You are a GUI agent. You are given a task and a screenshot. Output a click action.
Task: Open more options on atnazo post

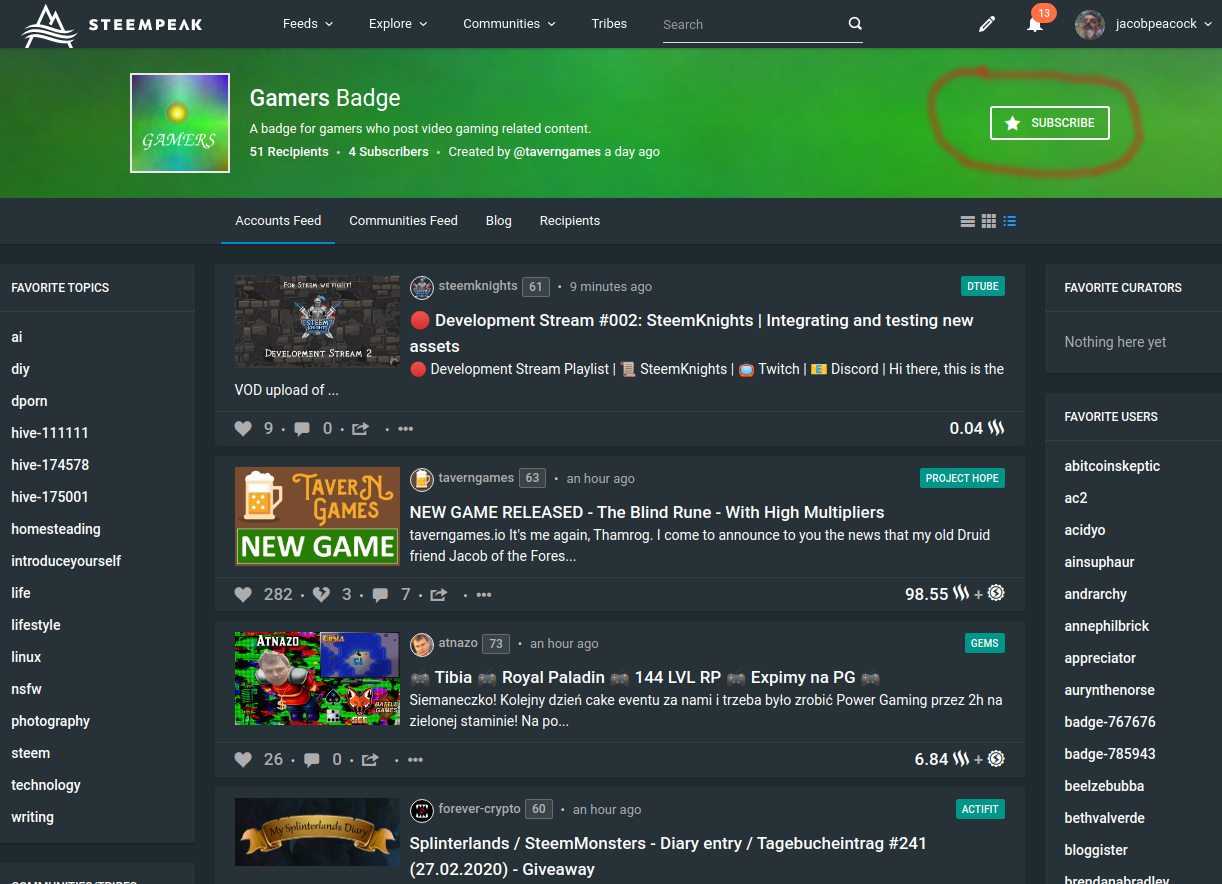tap(416, 760)
